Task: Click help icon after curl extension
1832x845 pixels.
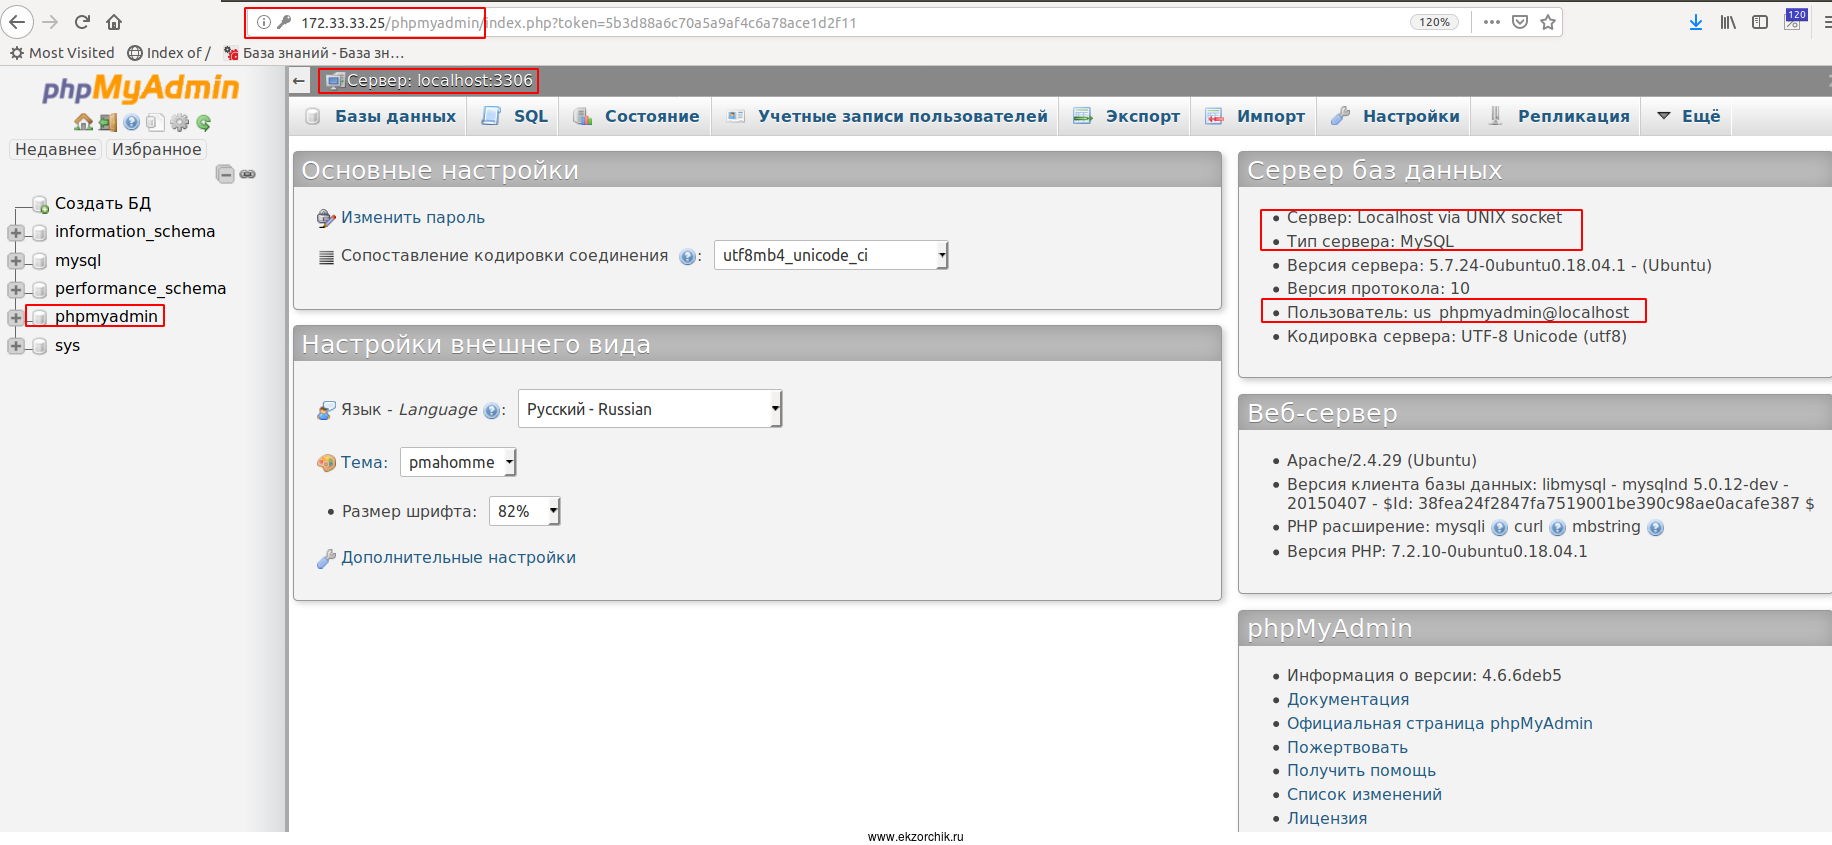Action: [x=1557, y=528]
